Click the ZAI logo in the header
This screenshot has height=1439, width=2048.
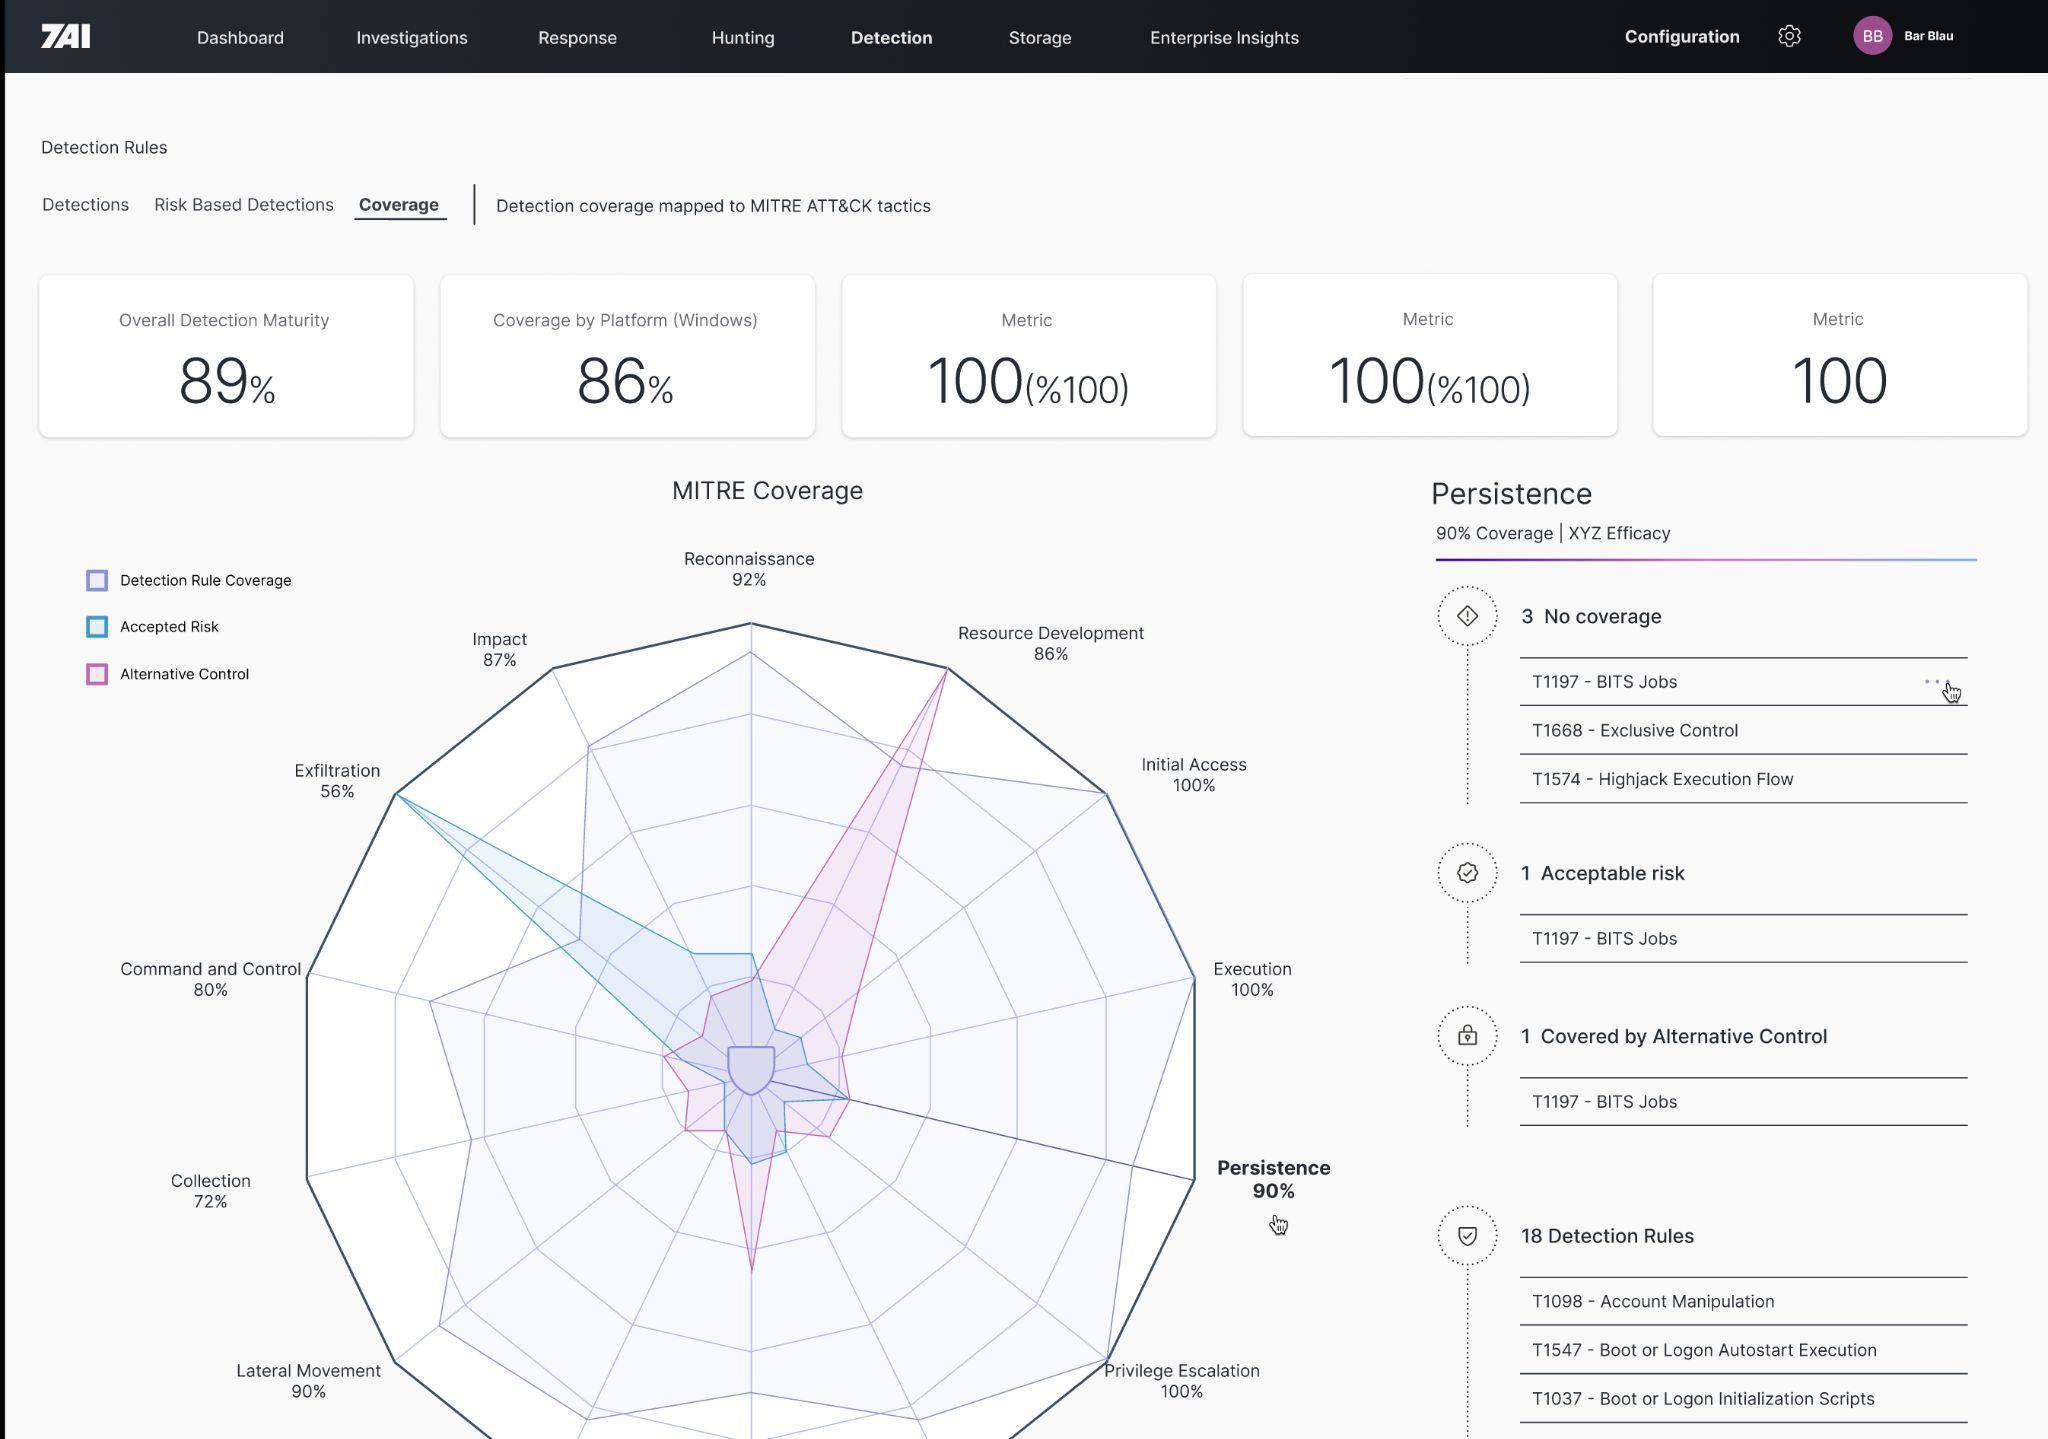coord(66,37)
